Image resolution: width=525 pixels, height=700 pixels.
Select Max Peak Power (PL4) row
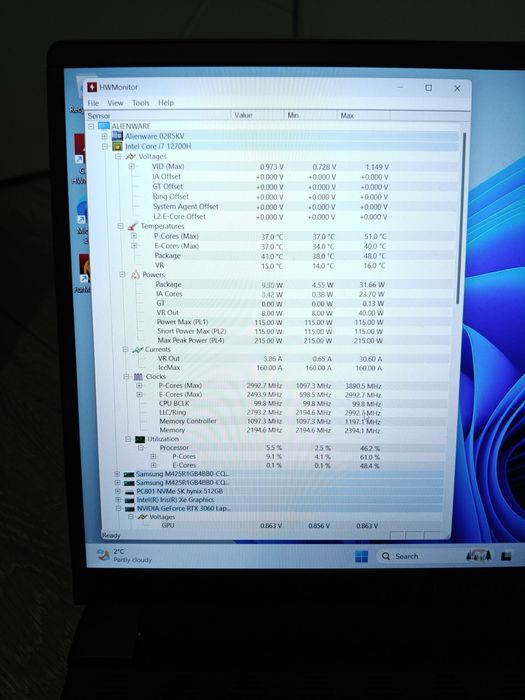(271, 340)
